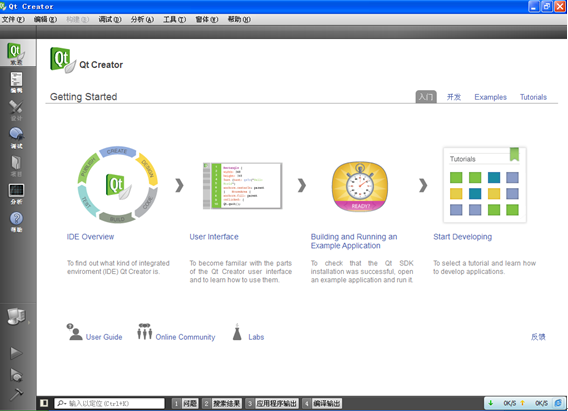The image size is (568, 411).
Task: Open Building and Running an Example Application
Action: (x=354, y=241)
